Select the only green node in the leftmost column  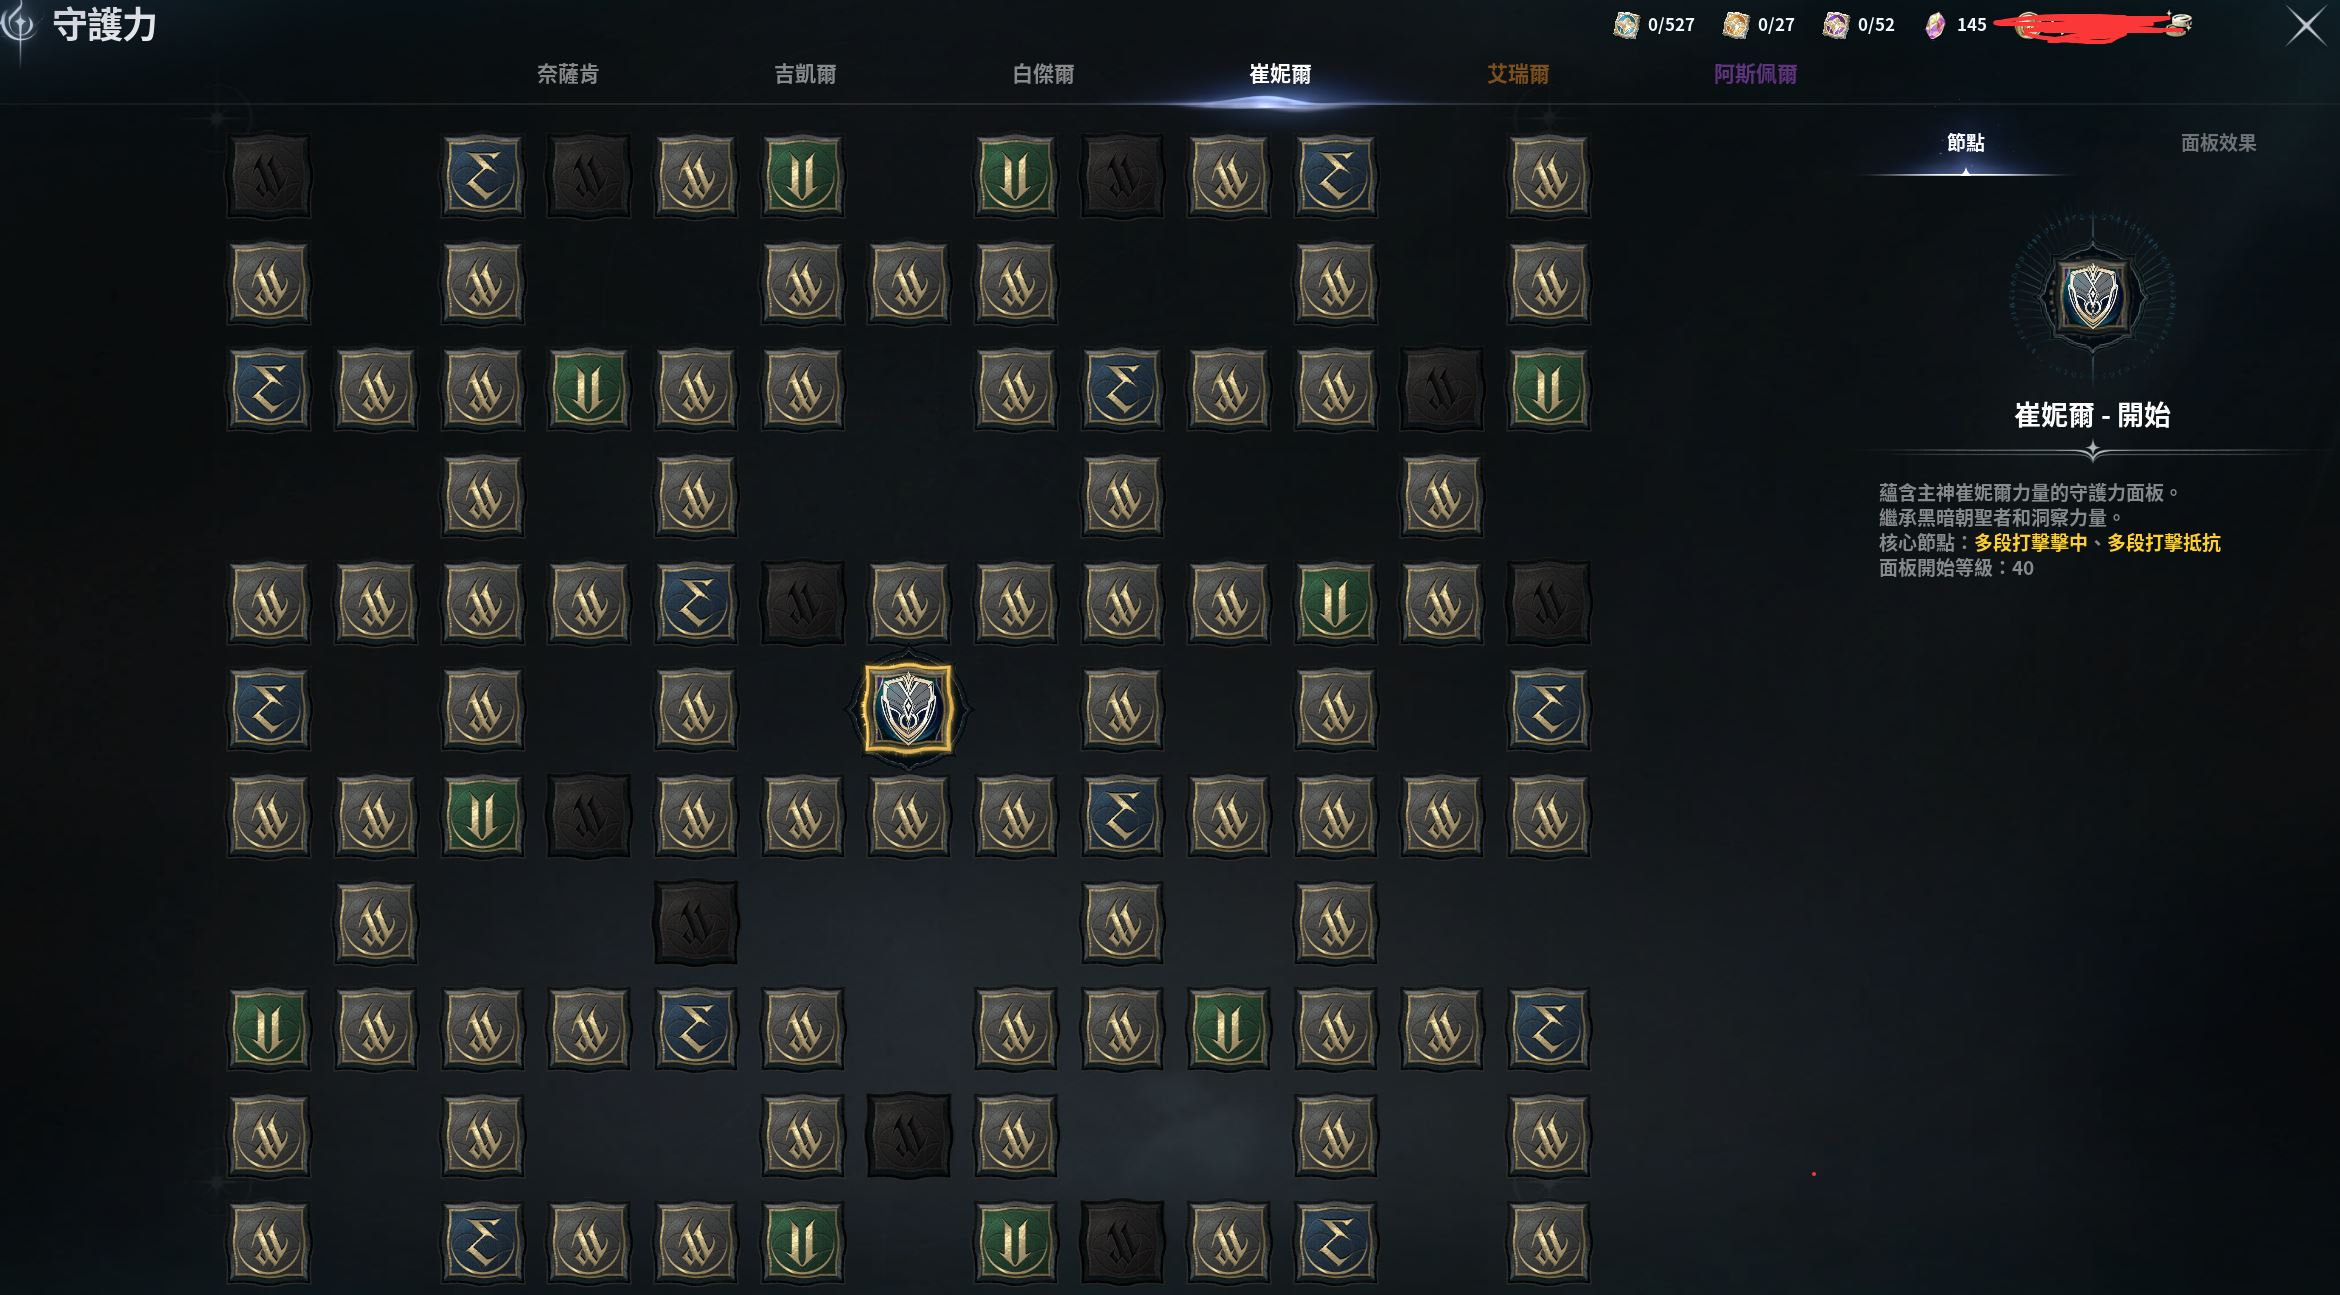269,1029
